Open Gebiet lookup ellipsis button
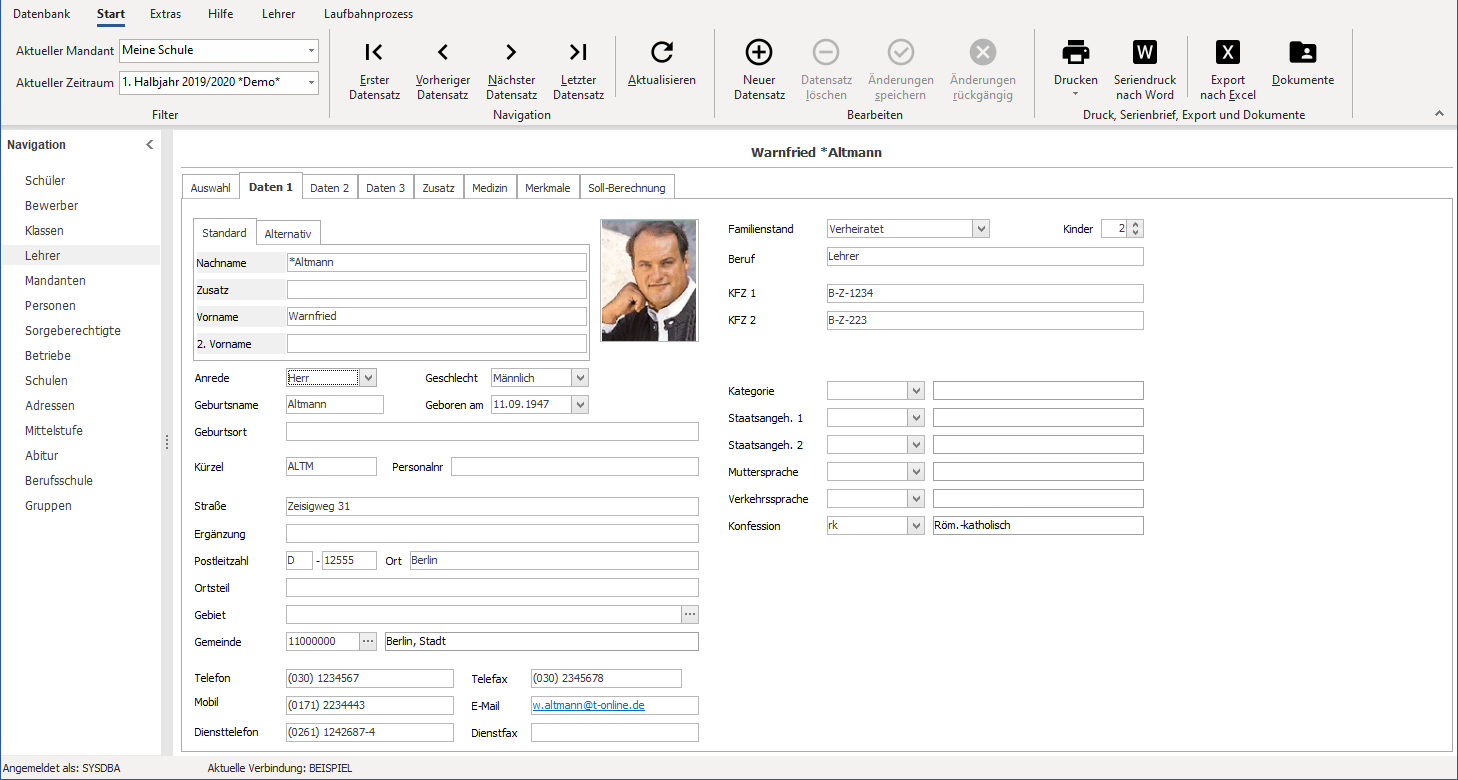This screenshot has width=1458, height=780. [x=690, y=614]
